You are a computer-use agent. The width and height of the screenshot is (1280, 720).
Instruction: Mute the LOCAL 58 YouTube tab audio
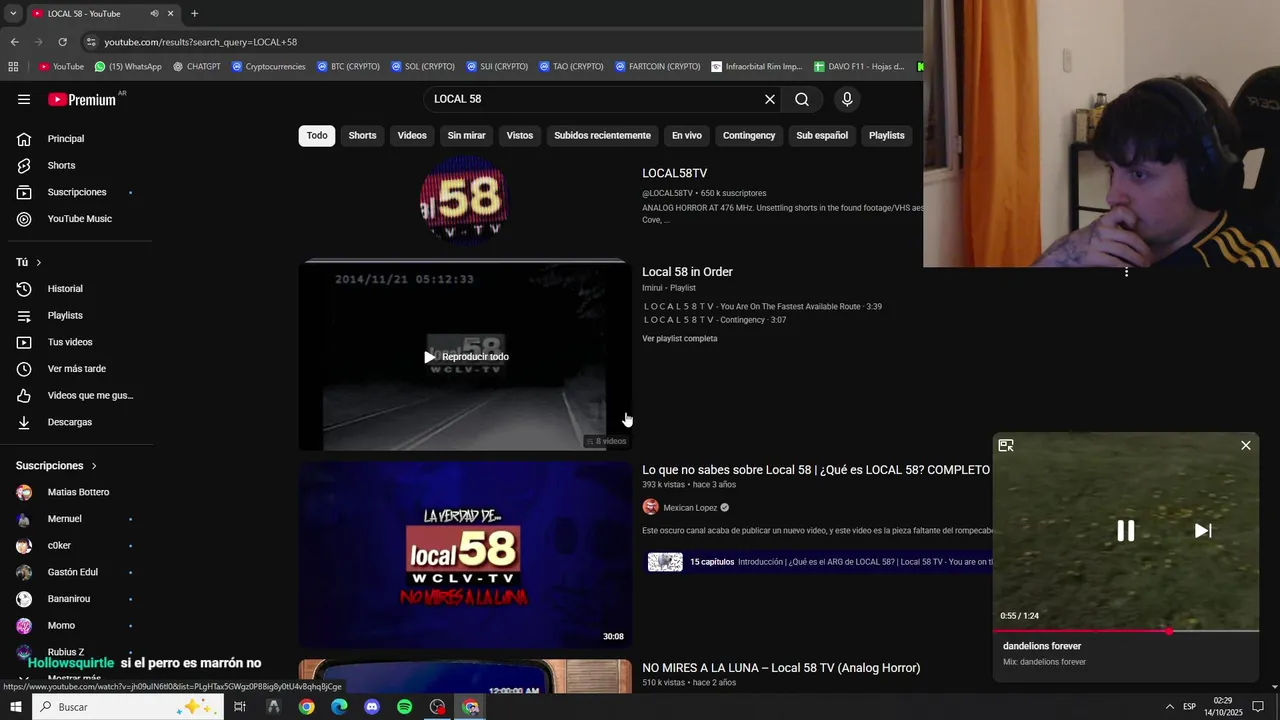point(154,14)
